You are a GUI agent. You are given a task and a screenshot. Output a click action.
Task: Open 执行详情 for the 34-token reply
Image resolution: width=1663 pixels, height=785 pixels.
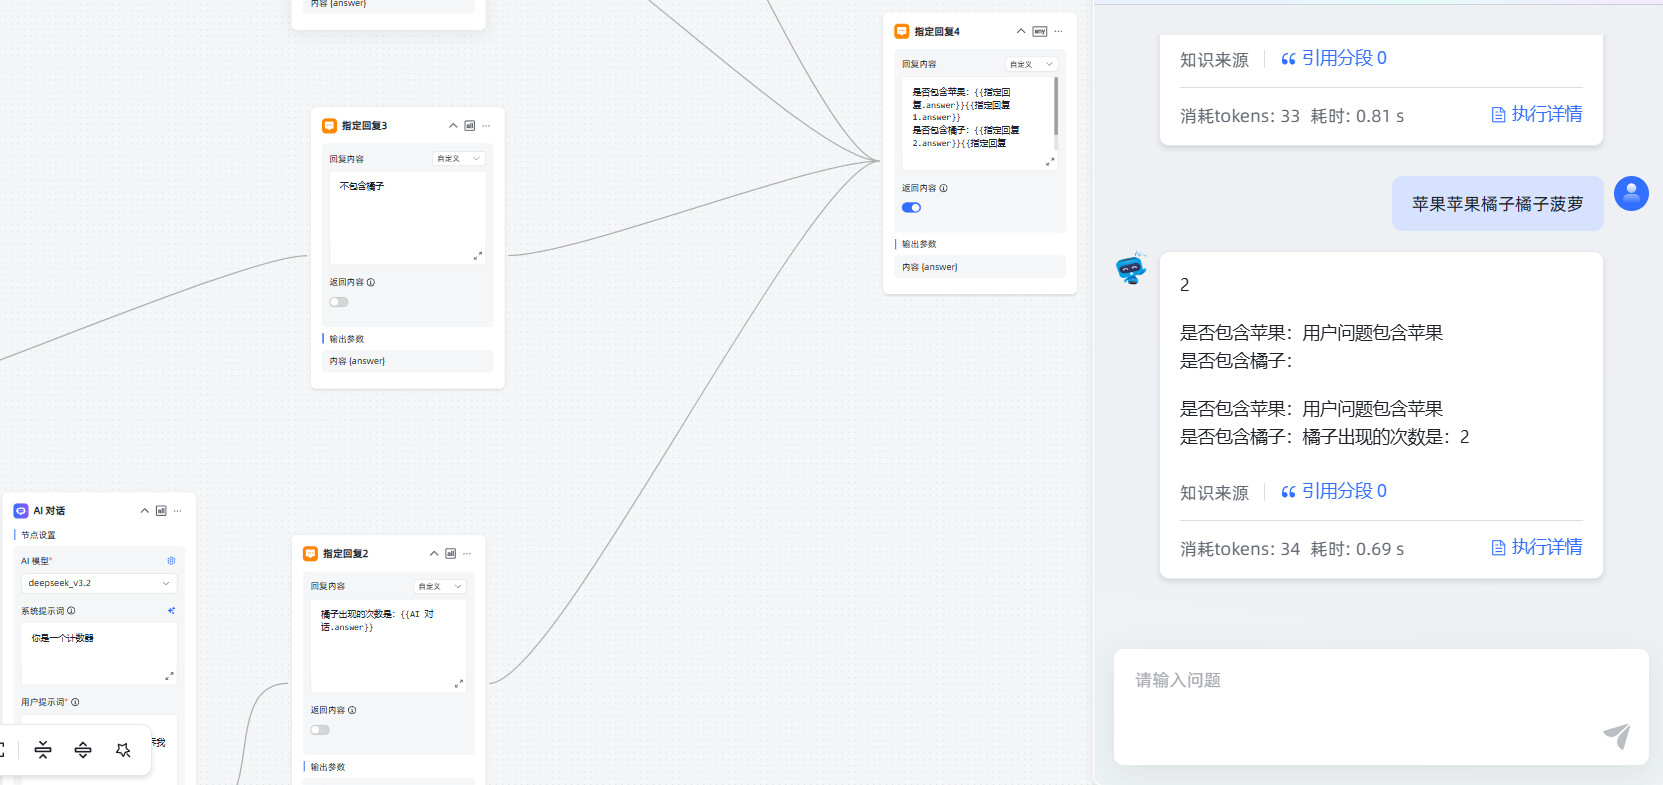(x=1537, y=547)
